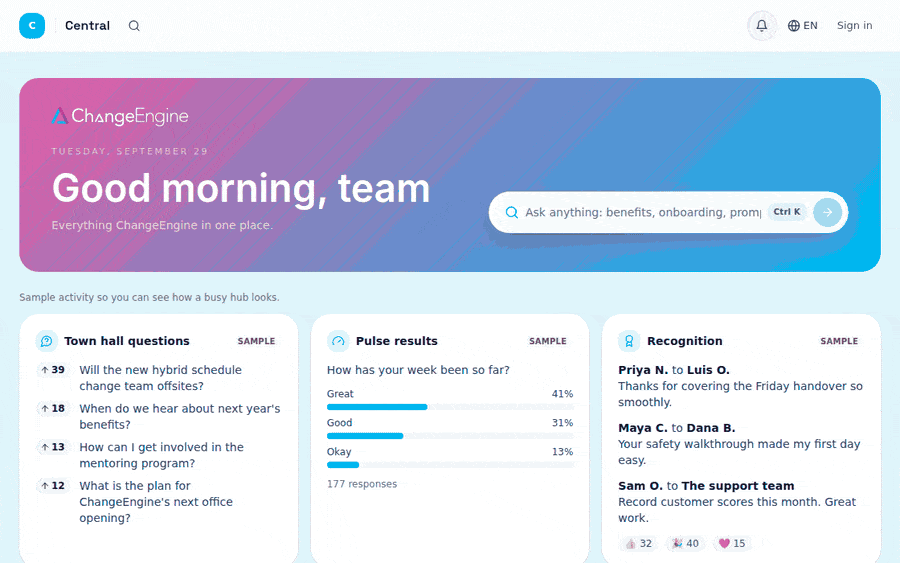Click the '177 responses' text
The width and height of the screenshot is (900, 563).
pyautogui.click(x=362, y=484)
